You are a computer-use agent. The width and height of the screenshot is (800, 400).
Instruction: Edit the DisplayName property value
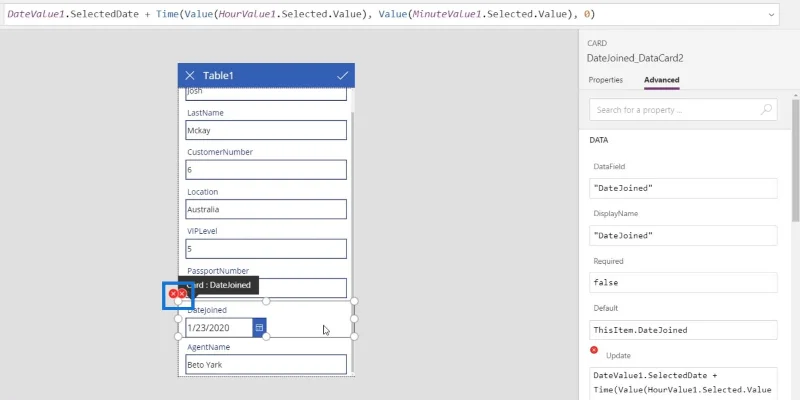pos(683,236)
